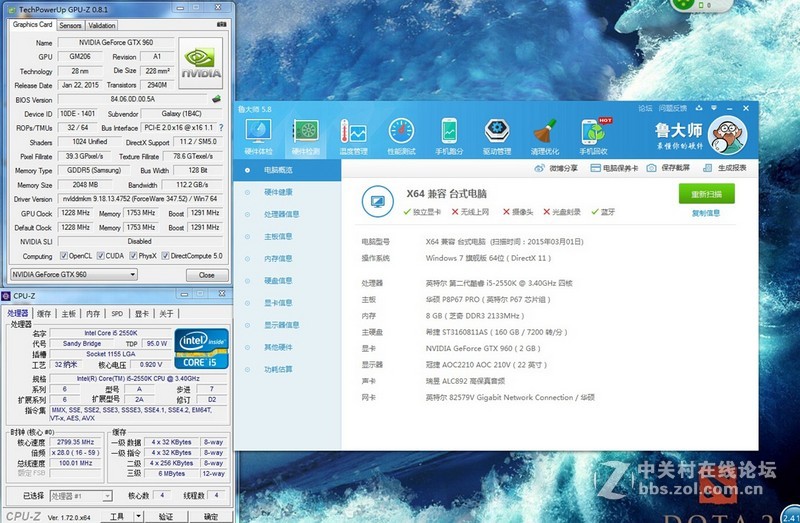Click the GPU-Z BIOS save chip icon
The height and width of the screenshot is (523, 800).
pos(216,98)
